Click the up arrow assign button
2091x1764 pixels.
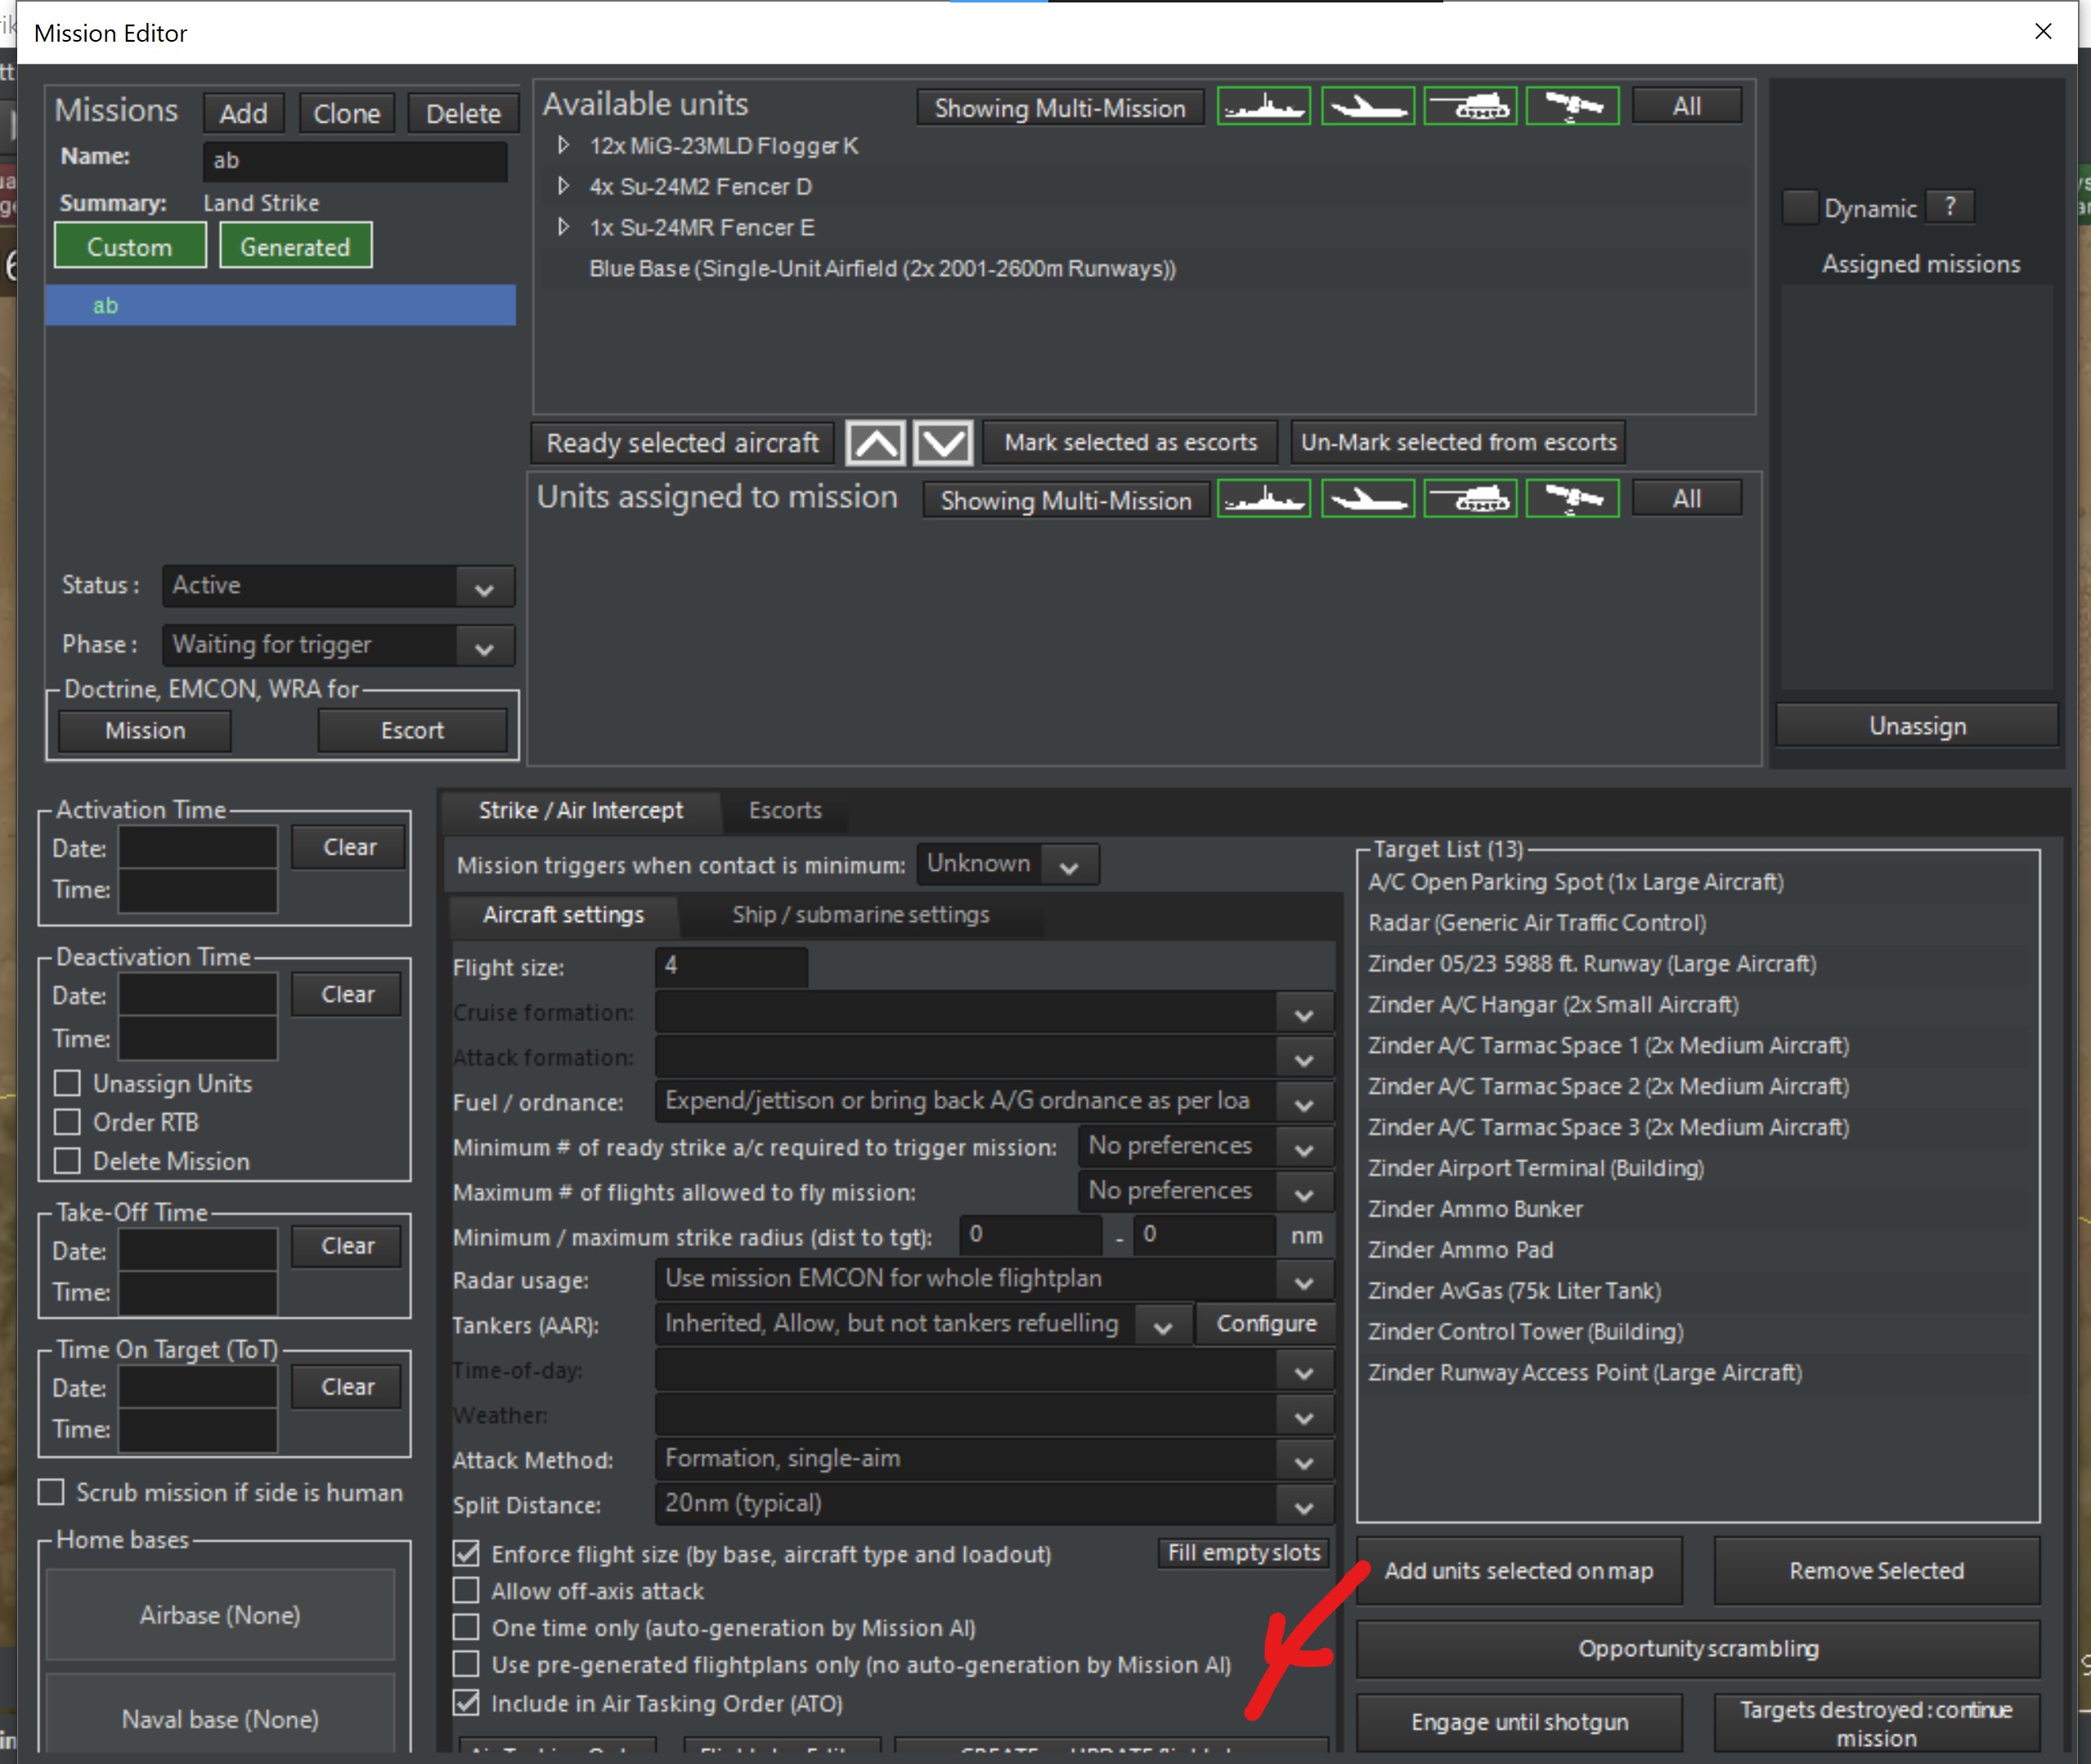(875, 442)
